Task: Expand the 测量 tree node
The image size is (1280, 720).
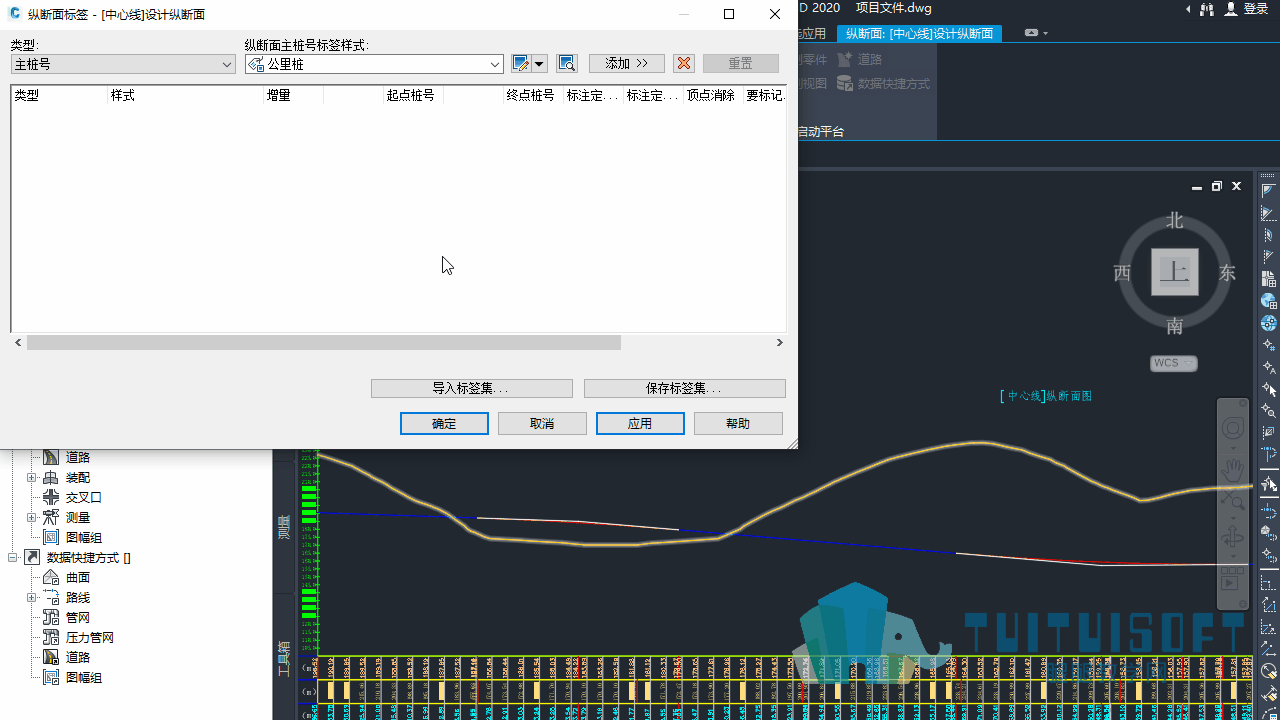Action: (x=32, y=518)
